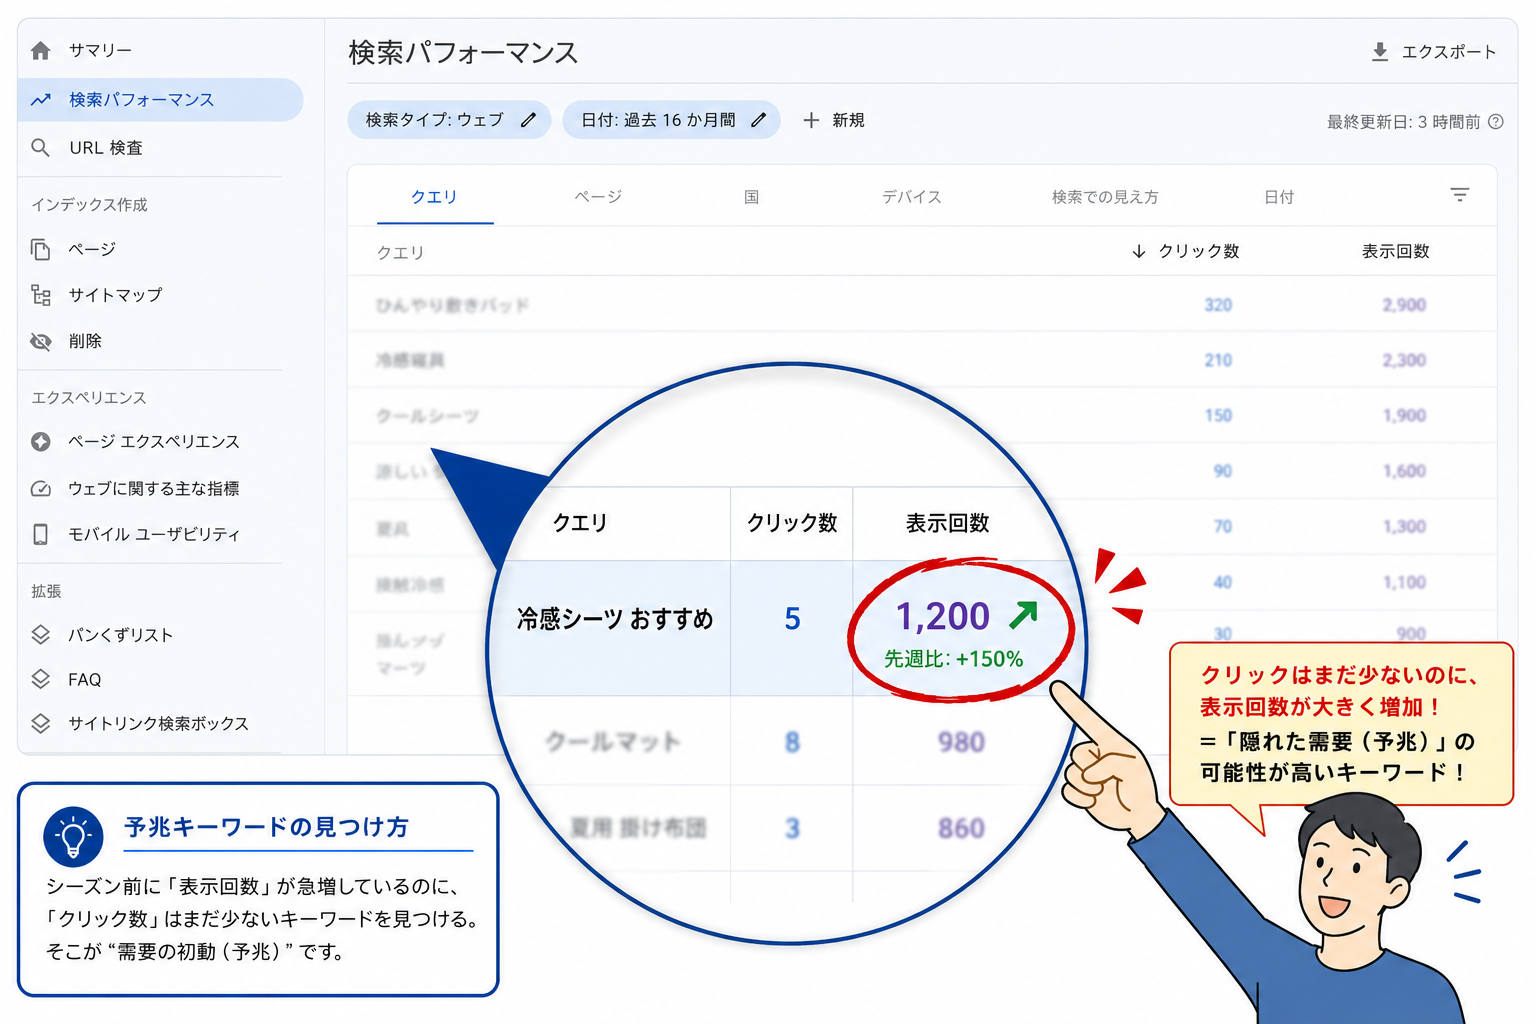Click the 210 clicks value
Screen dimensions: 1536x1024
point(1218,360)
